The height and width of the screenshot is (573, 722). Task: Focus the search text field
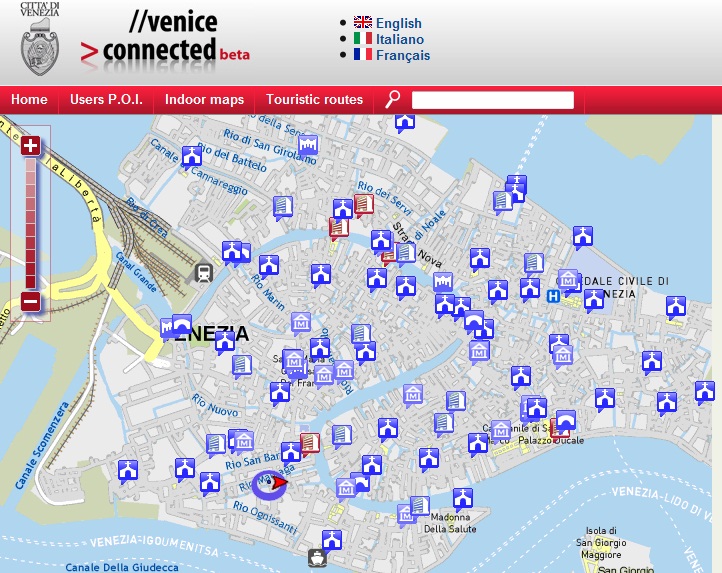click(x=493, y=100)
